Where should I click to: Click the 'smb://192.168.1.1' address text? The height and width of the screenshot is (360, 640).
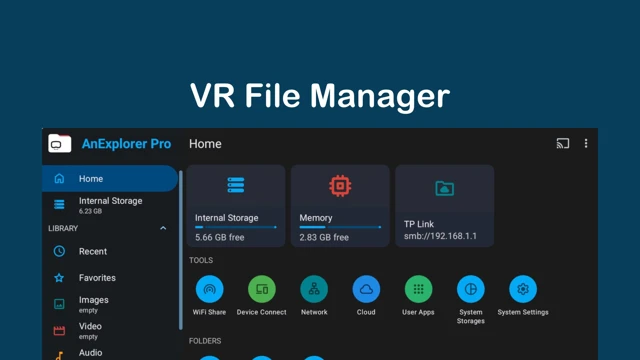pyautogui.click(x=440, y=236)
